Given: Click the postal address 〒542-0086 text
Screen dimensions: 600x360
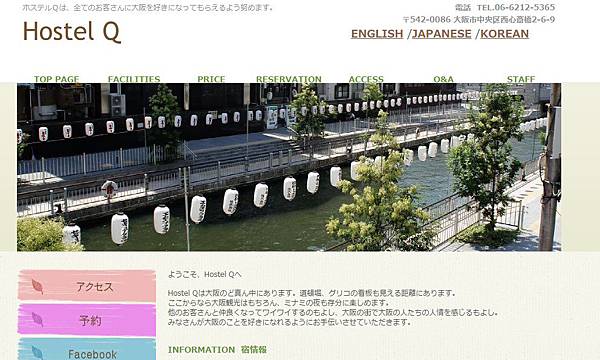Looking at the screenshot, I should coord(479,20).
